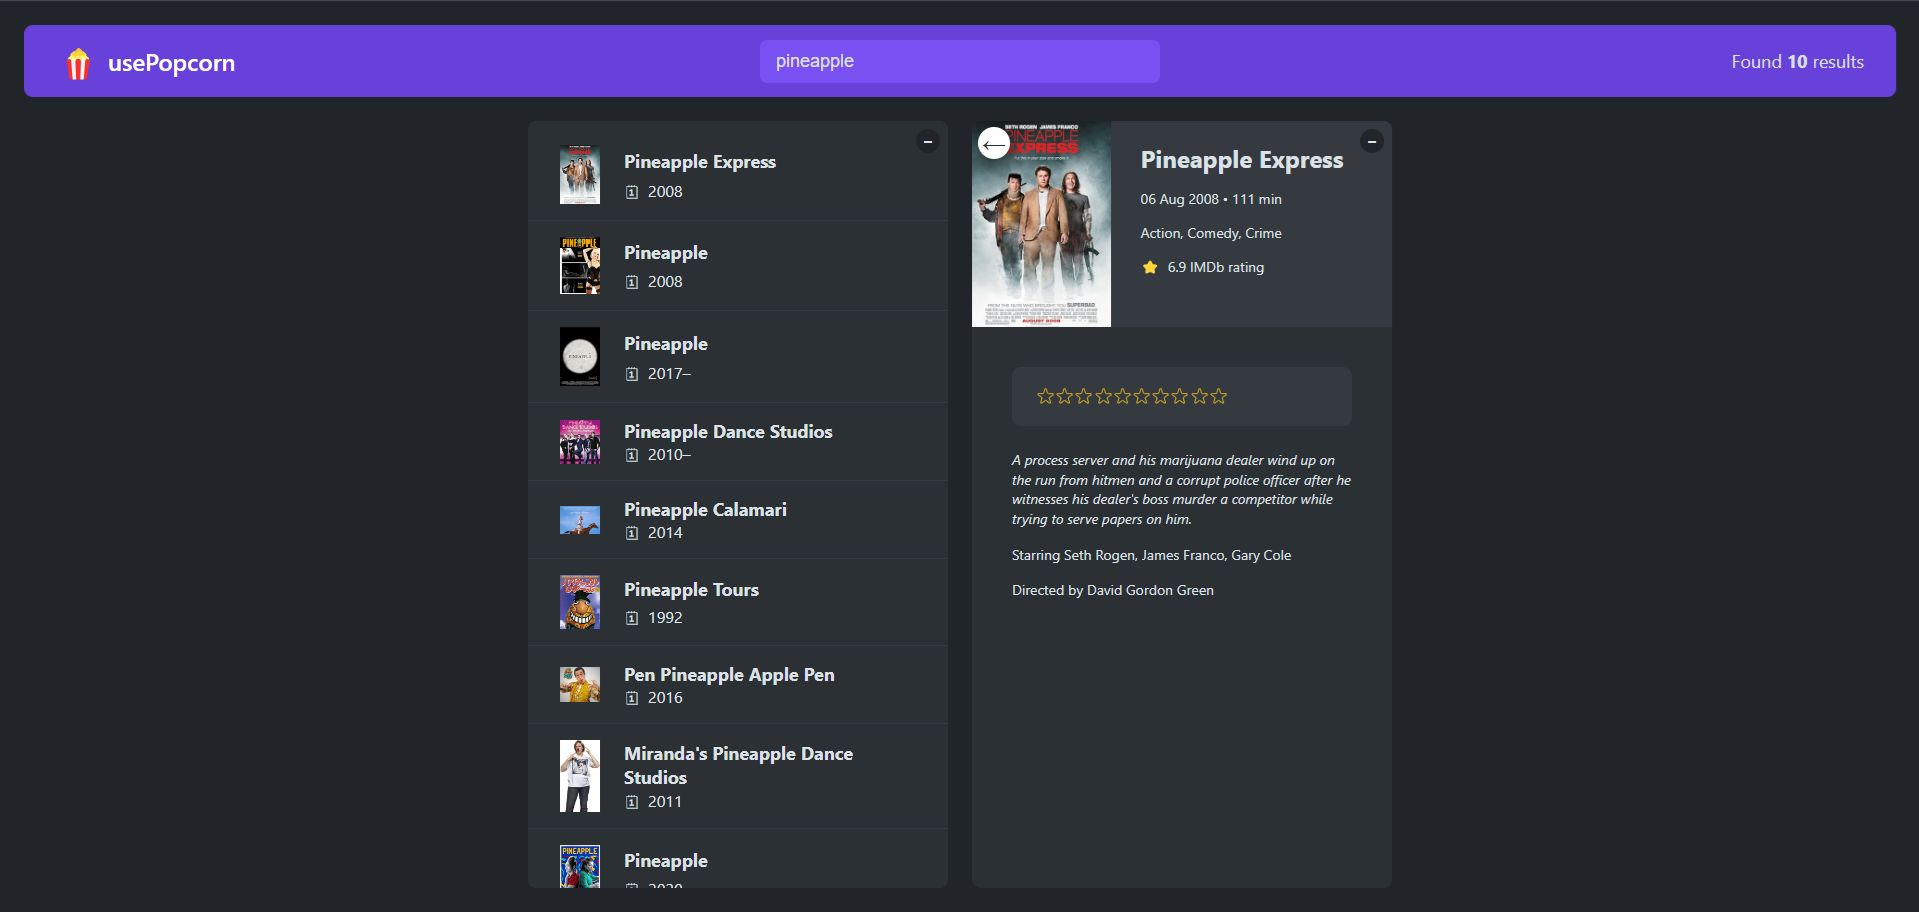Image resolution: width=1919 pixels, height=912 pixels.
Task: Collapse the Pineapple Express details panel
Action: coord(1372,141)
